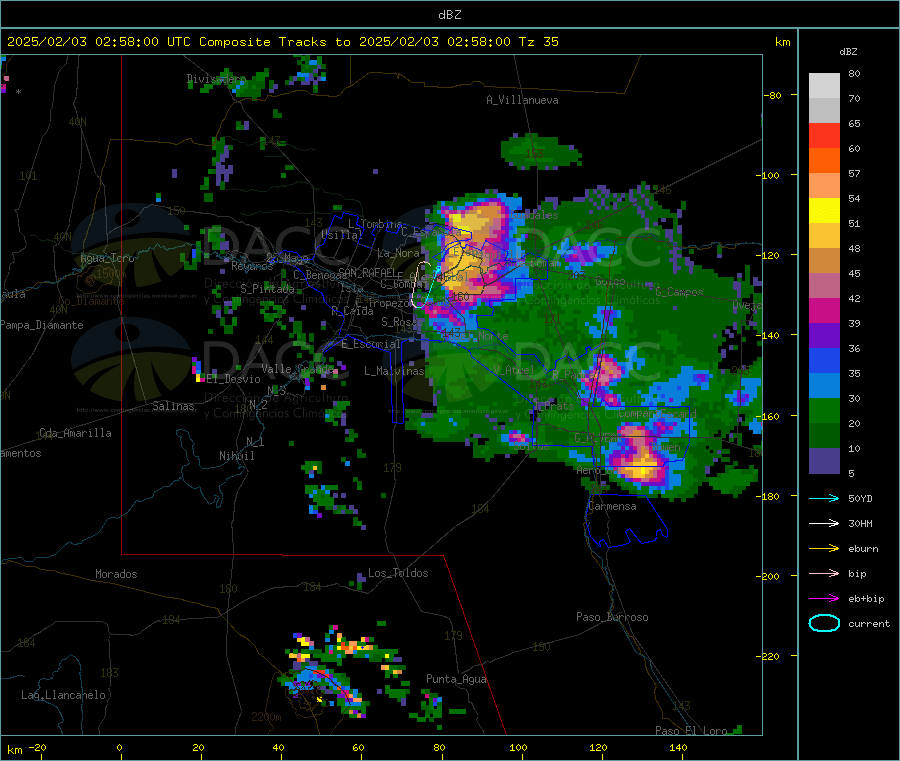The height and width of the screenshot is (761, 900).
Task: Click the 'eb+bip' legend label
Action: tap(866, 599)
